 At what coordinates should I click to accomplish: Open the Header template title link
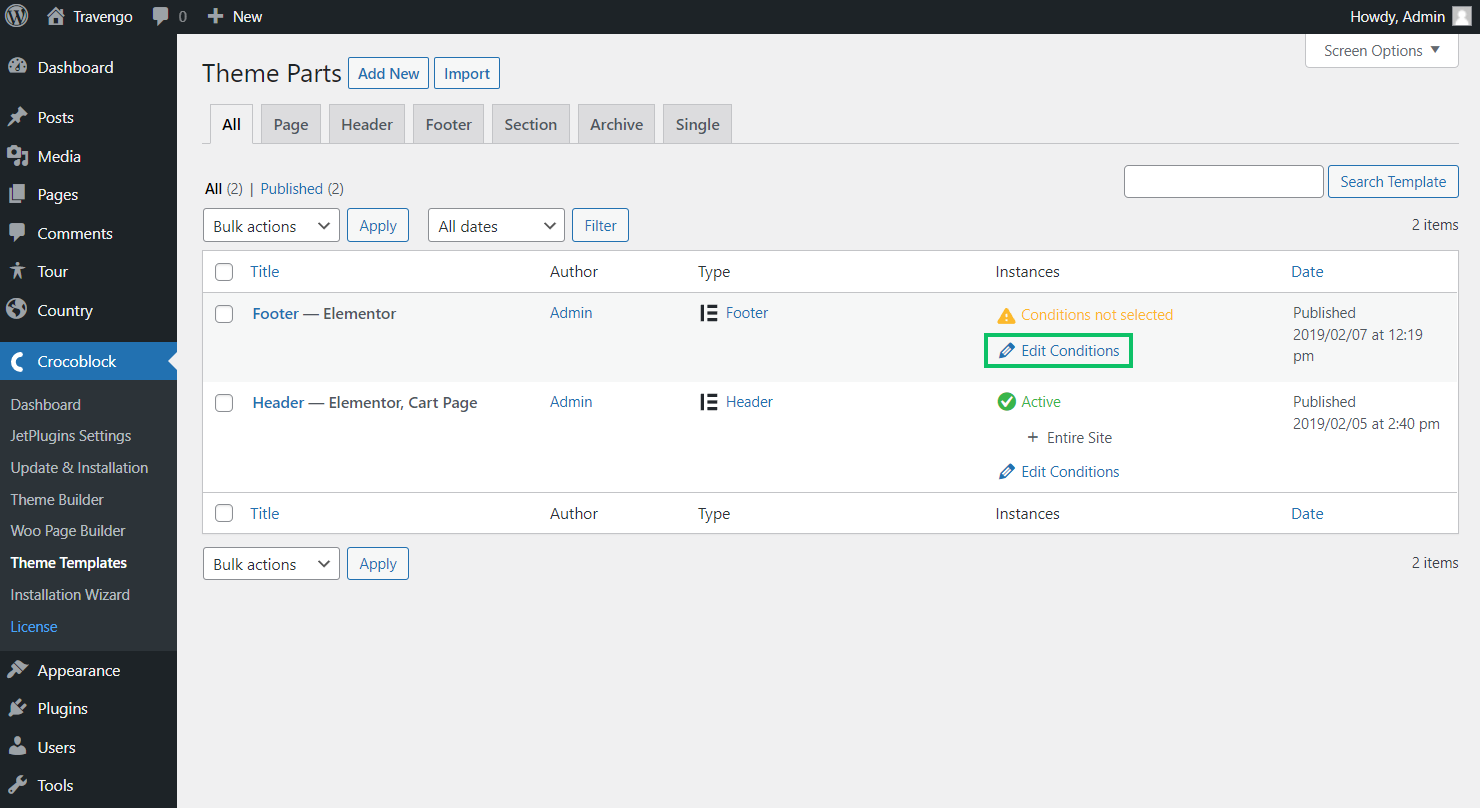278,403
